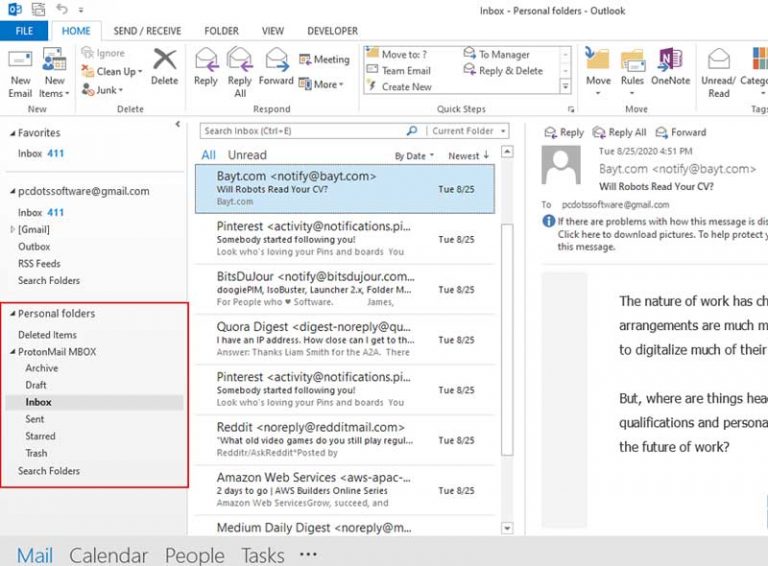Switch to the HOME tab
768x566 pixels.
[x=76, y=31]
